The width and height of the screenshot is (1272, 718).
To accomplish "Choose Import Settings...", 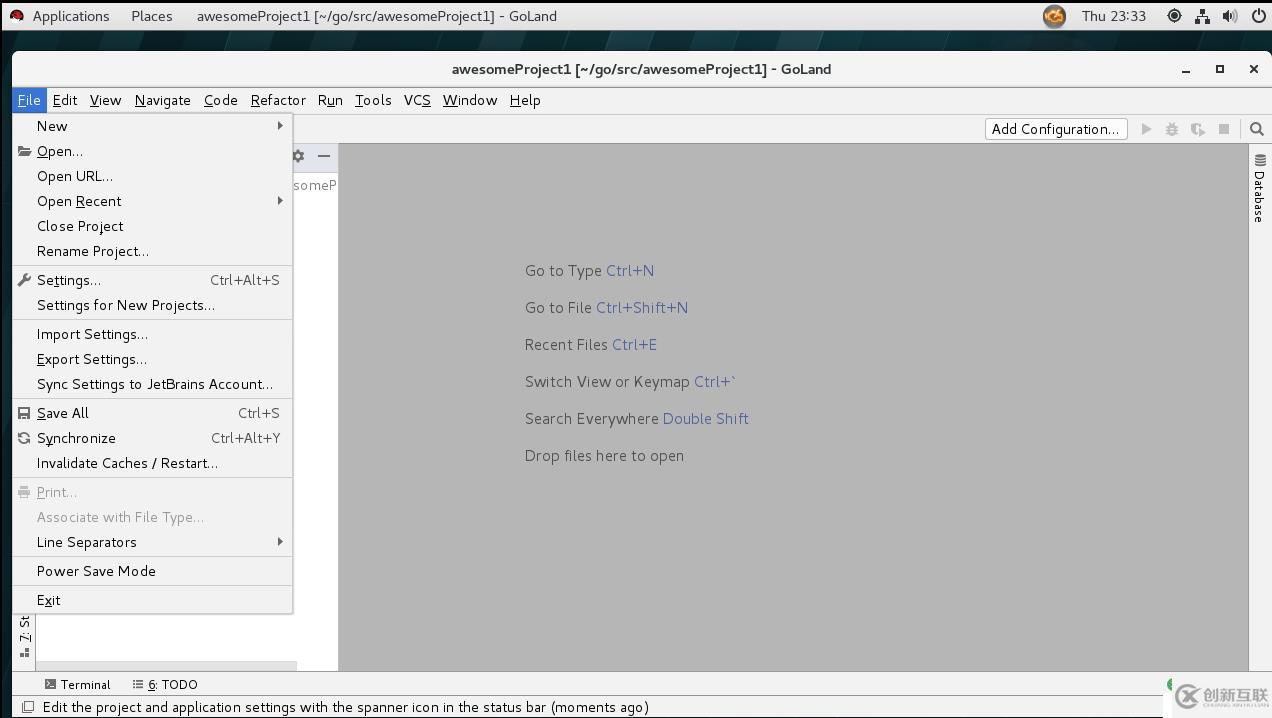I will pyautogui.click(x=153, y=334).
